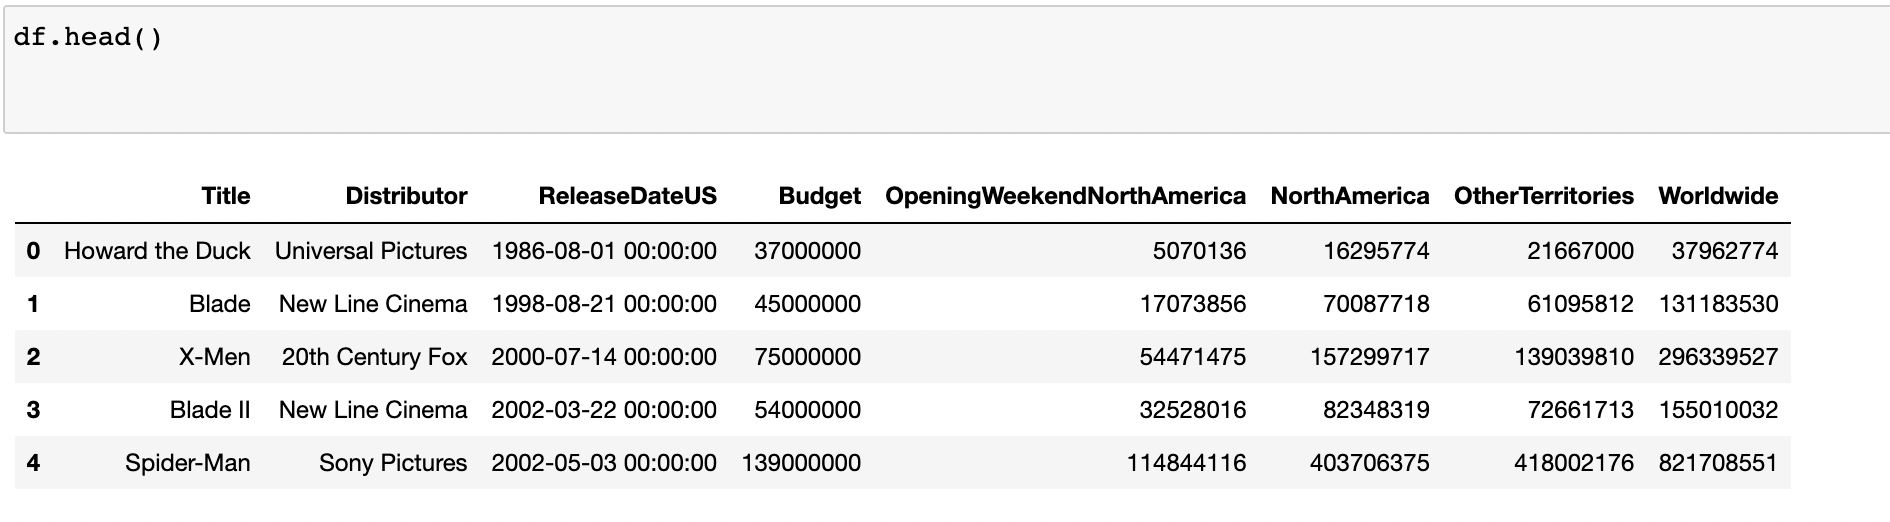Screen dimensions: 1890x522
Task: Click row index 1
Action: 33,304
